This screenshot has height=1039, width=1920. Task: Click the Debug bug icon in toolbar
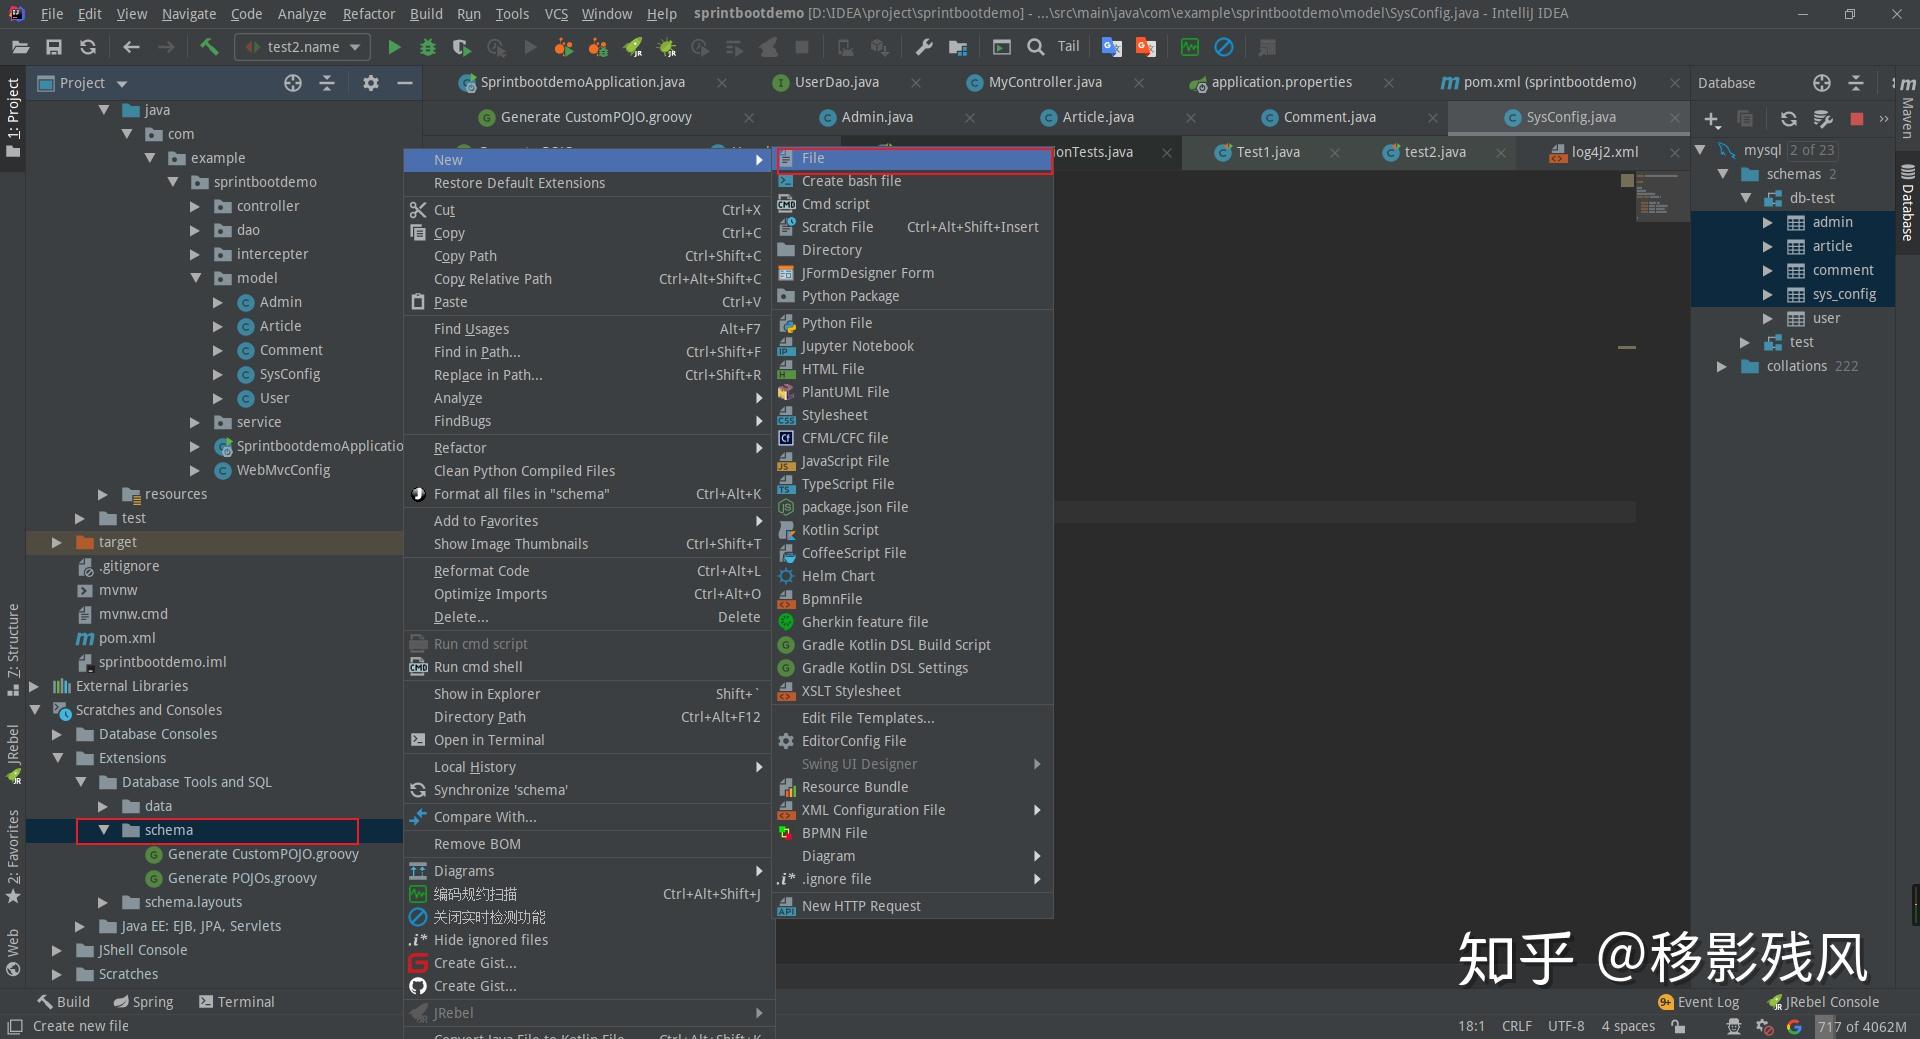click(x=428, y=47)
